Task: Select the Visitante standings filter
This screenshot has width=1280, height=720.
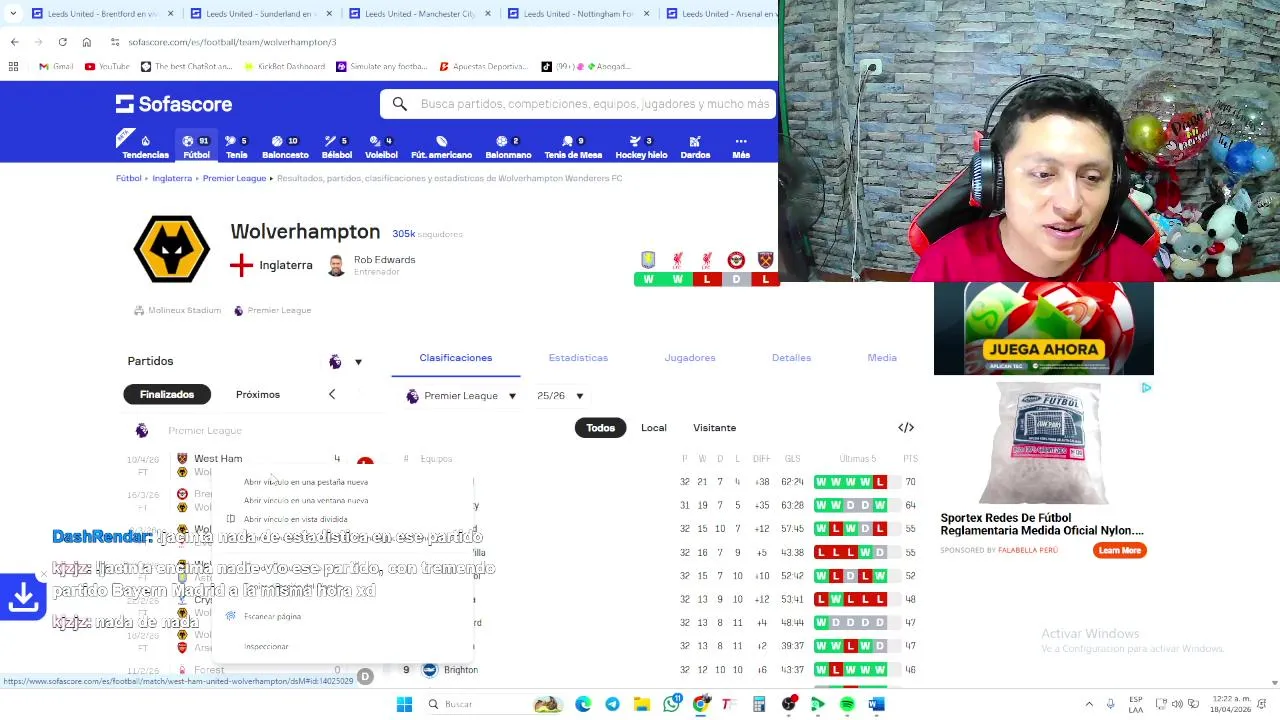Action: click(714, 428)
